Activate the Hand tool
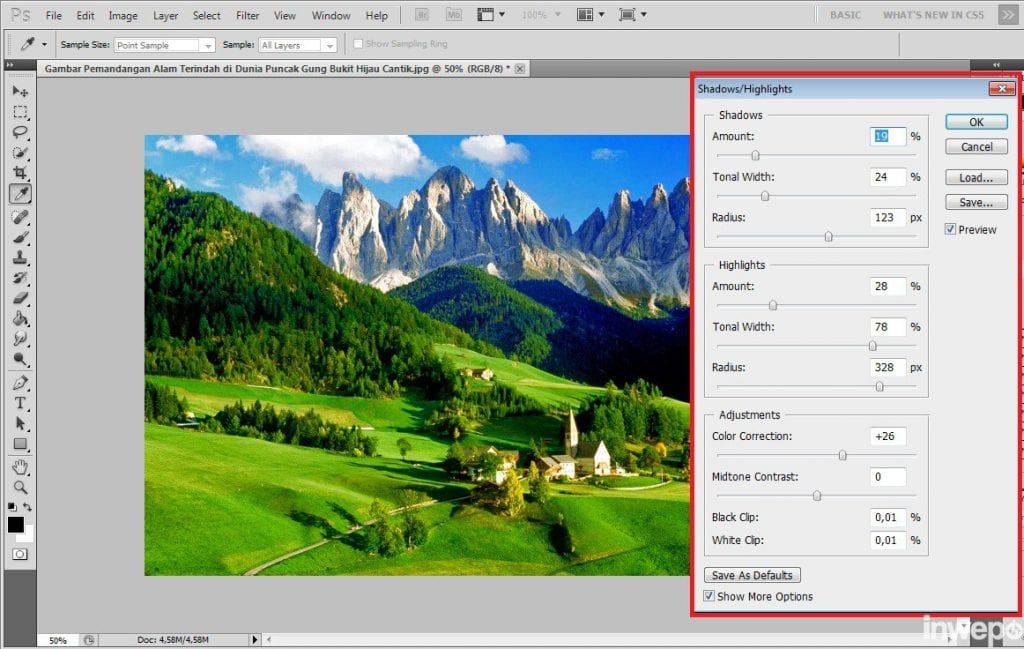The image size is (1024, 649). pos(20,467)
